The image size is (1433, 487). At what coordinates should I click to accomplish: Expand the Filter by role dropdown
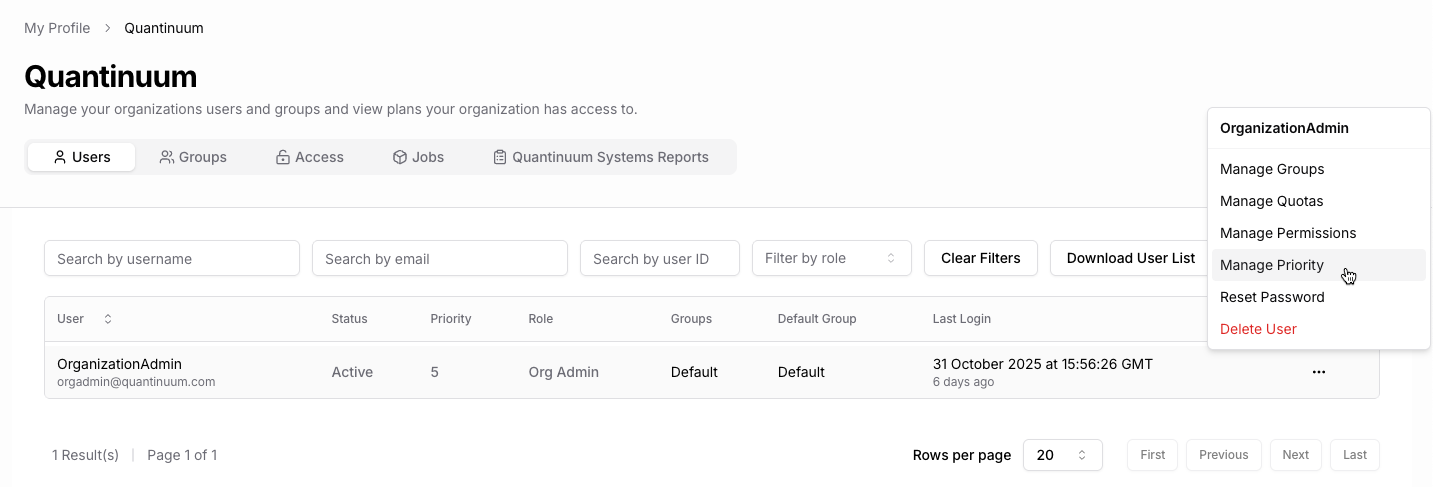pyautogui.click(x=831, y=258)
